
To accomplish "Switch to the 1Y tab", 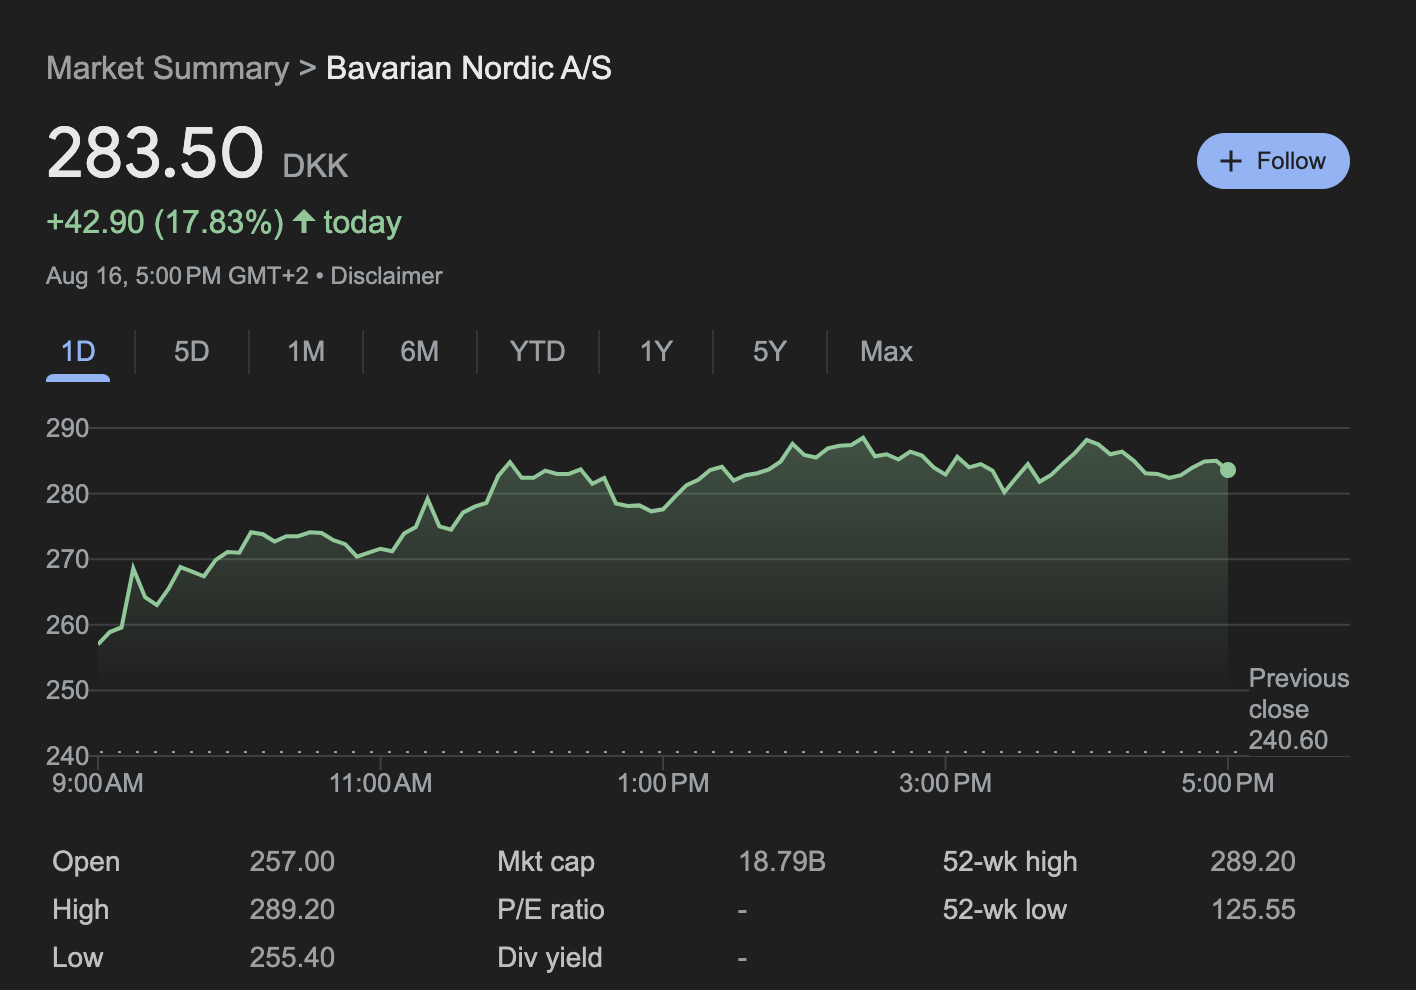I will (x=656, y=352).
